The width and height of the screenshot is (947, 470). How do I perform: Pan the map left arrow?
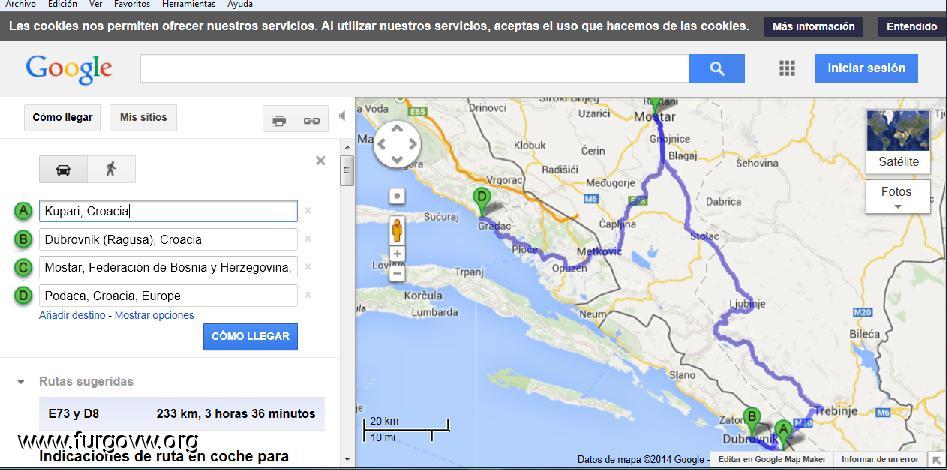[381, 144]
